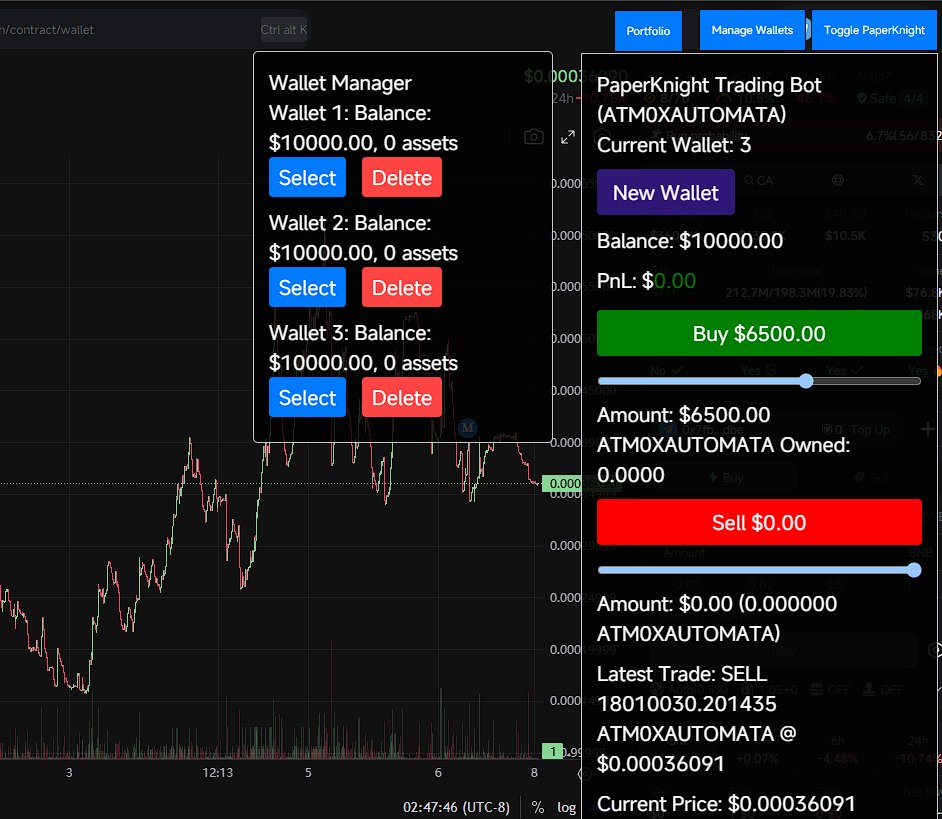Image resolution: width=942 pixels, height=819 pixels.
Task: Open chart timezone 02:47:46 (UTC-8)
Action: 456,807
